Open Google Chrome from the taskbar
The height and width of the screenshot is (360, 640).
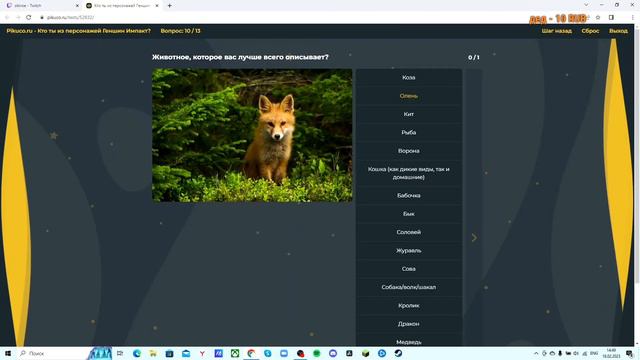tap(251, 353)
